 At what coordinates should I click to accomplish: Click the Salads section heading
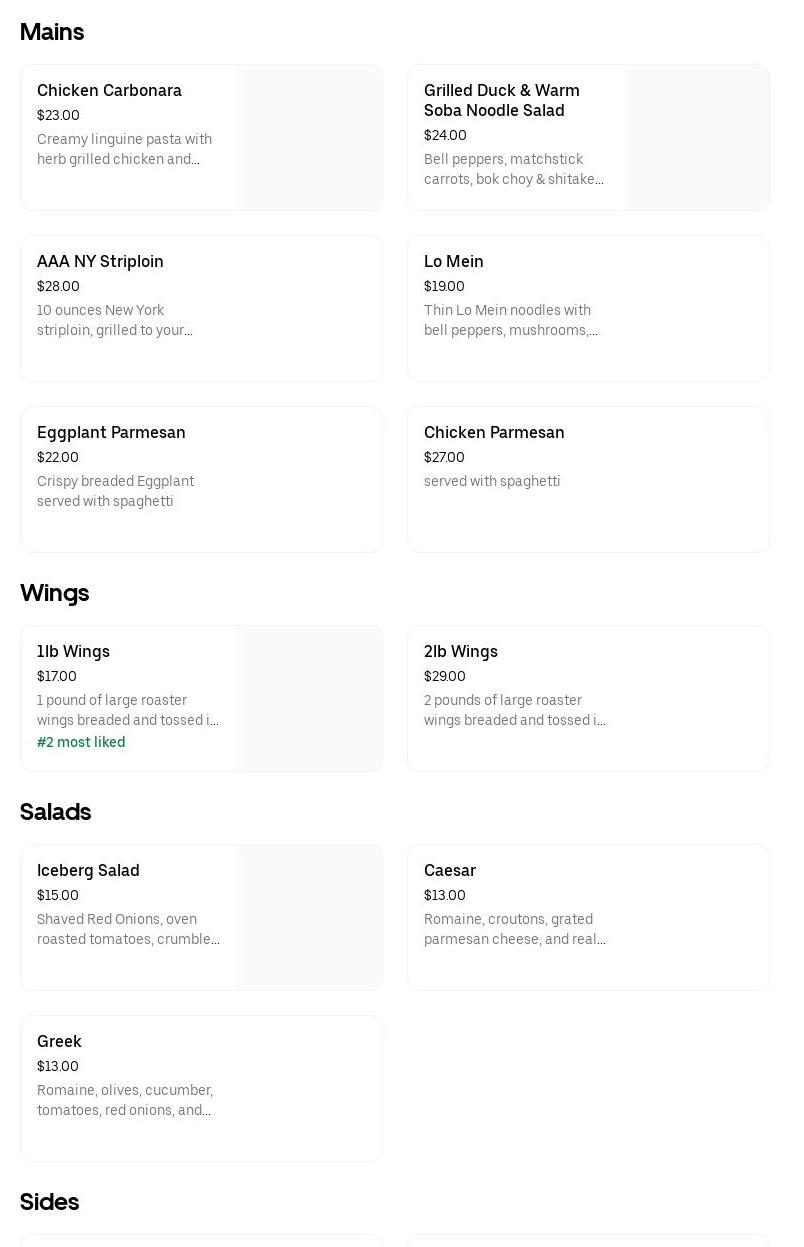(x=56, y=812)
